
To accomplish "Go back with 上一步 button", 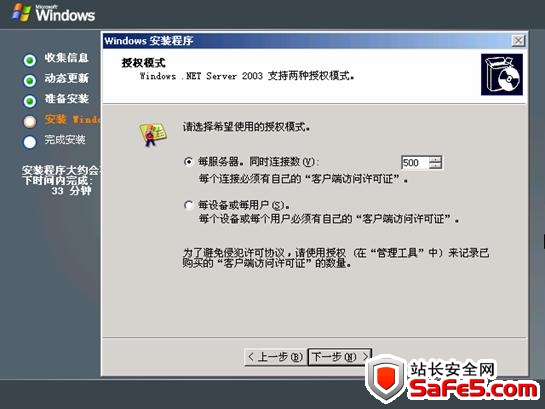I will [275, 357].
